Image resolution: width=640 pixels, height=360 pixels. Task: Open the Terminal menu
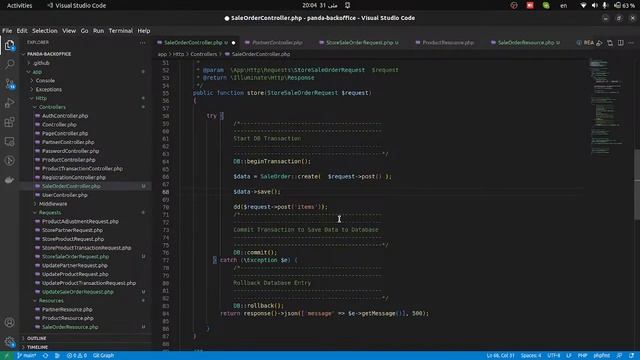[120, 31]
